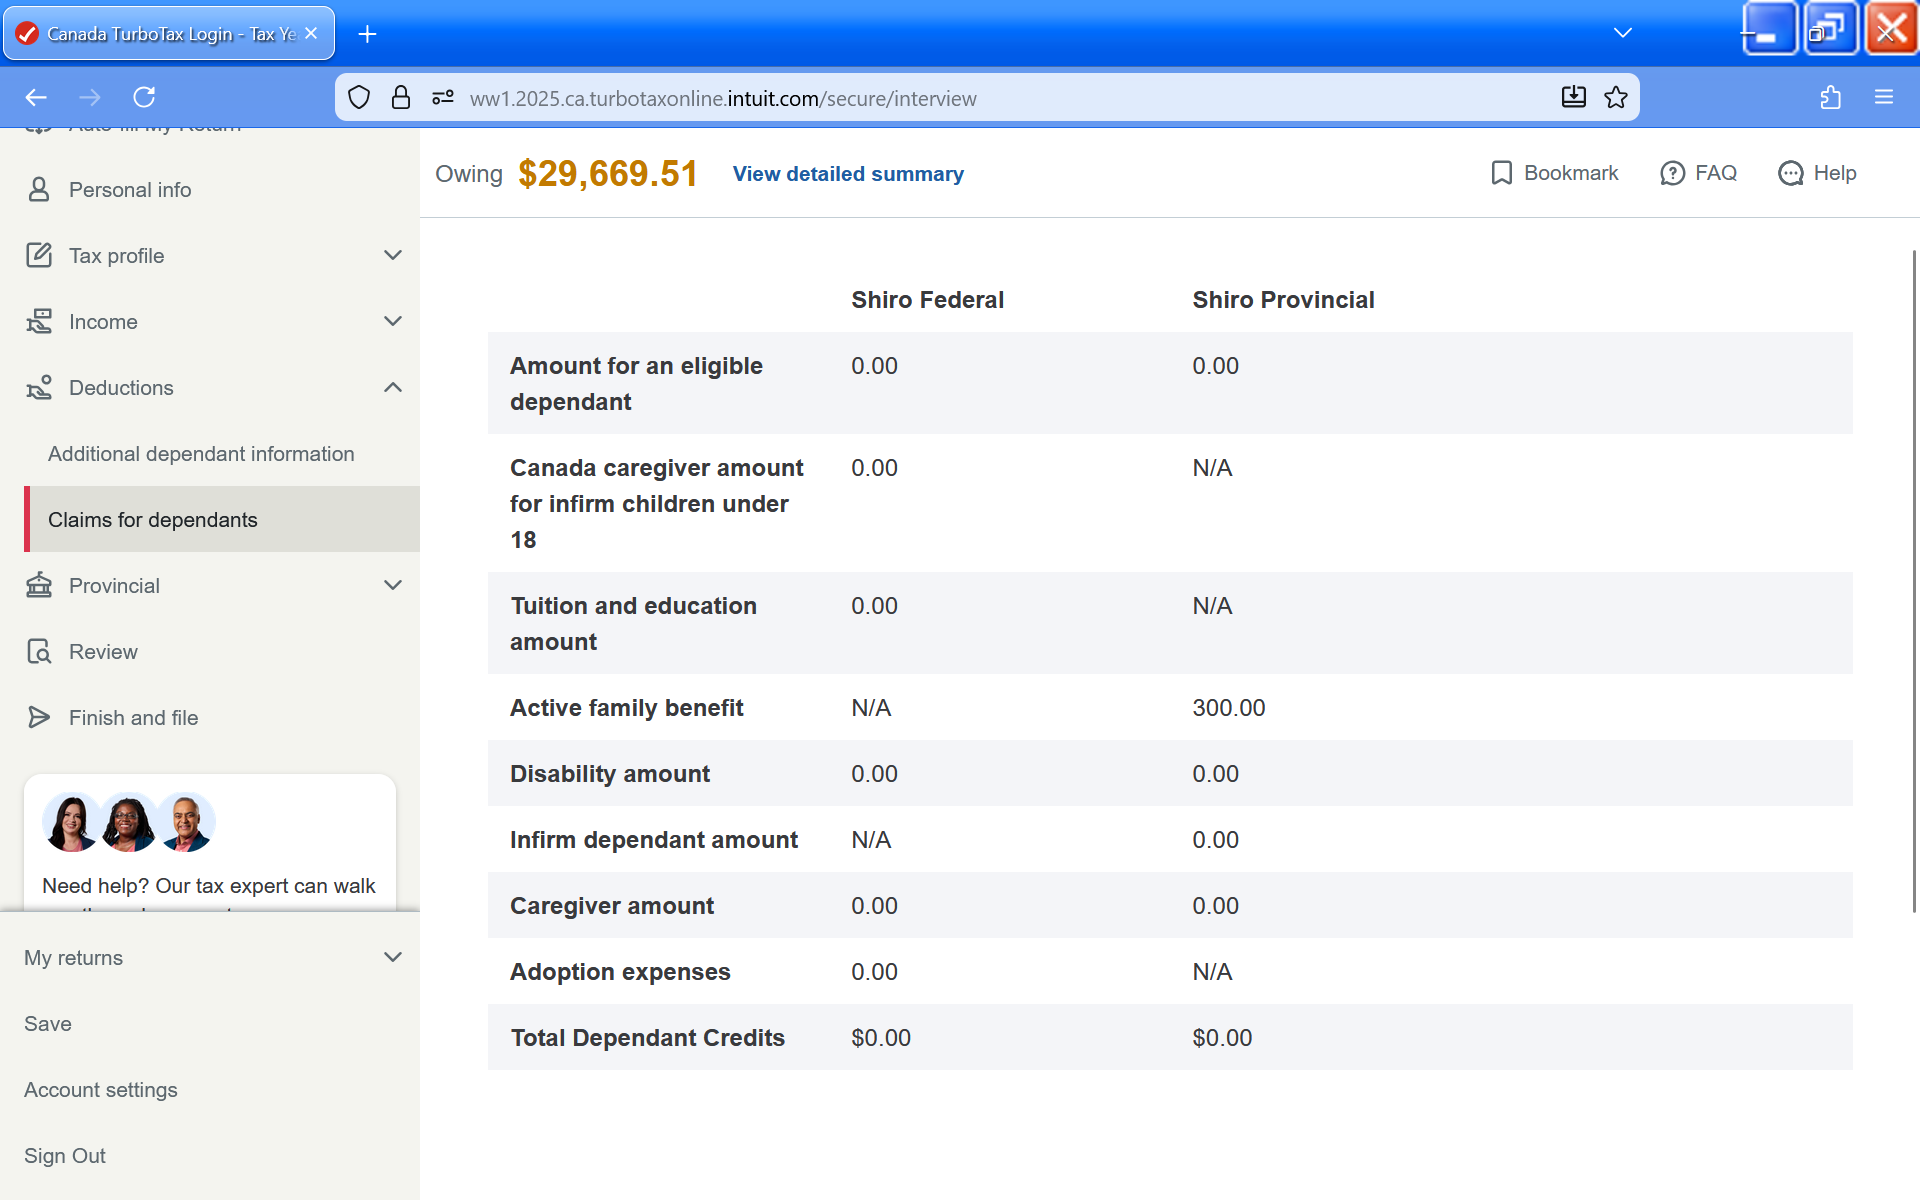Click the Bookmark icon in header

tap(1501, 173)
